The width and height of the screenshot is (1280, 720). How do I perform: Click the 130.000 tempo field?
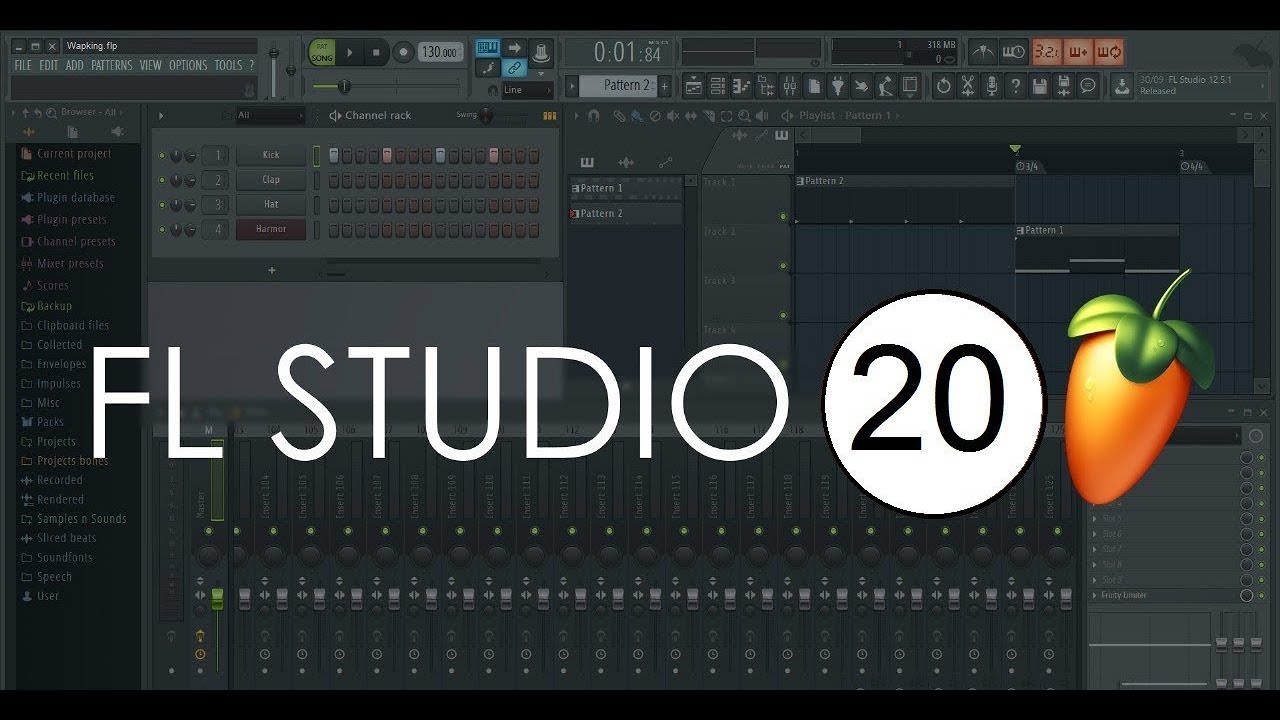coord(442,52)
